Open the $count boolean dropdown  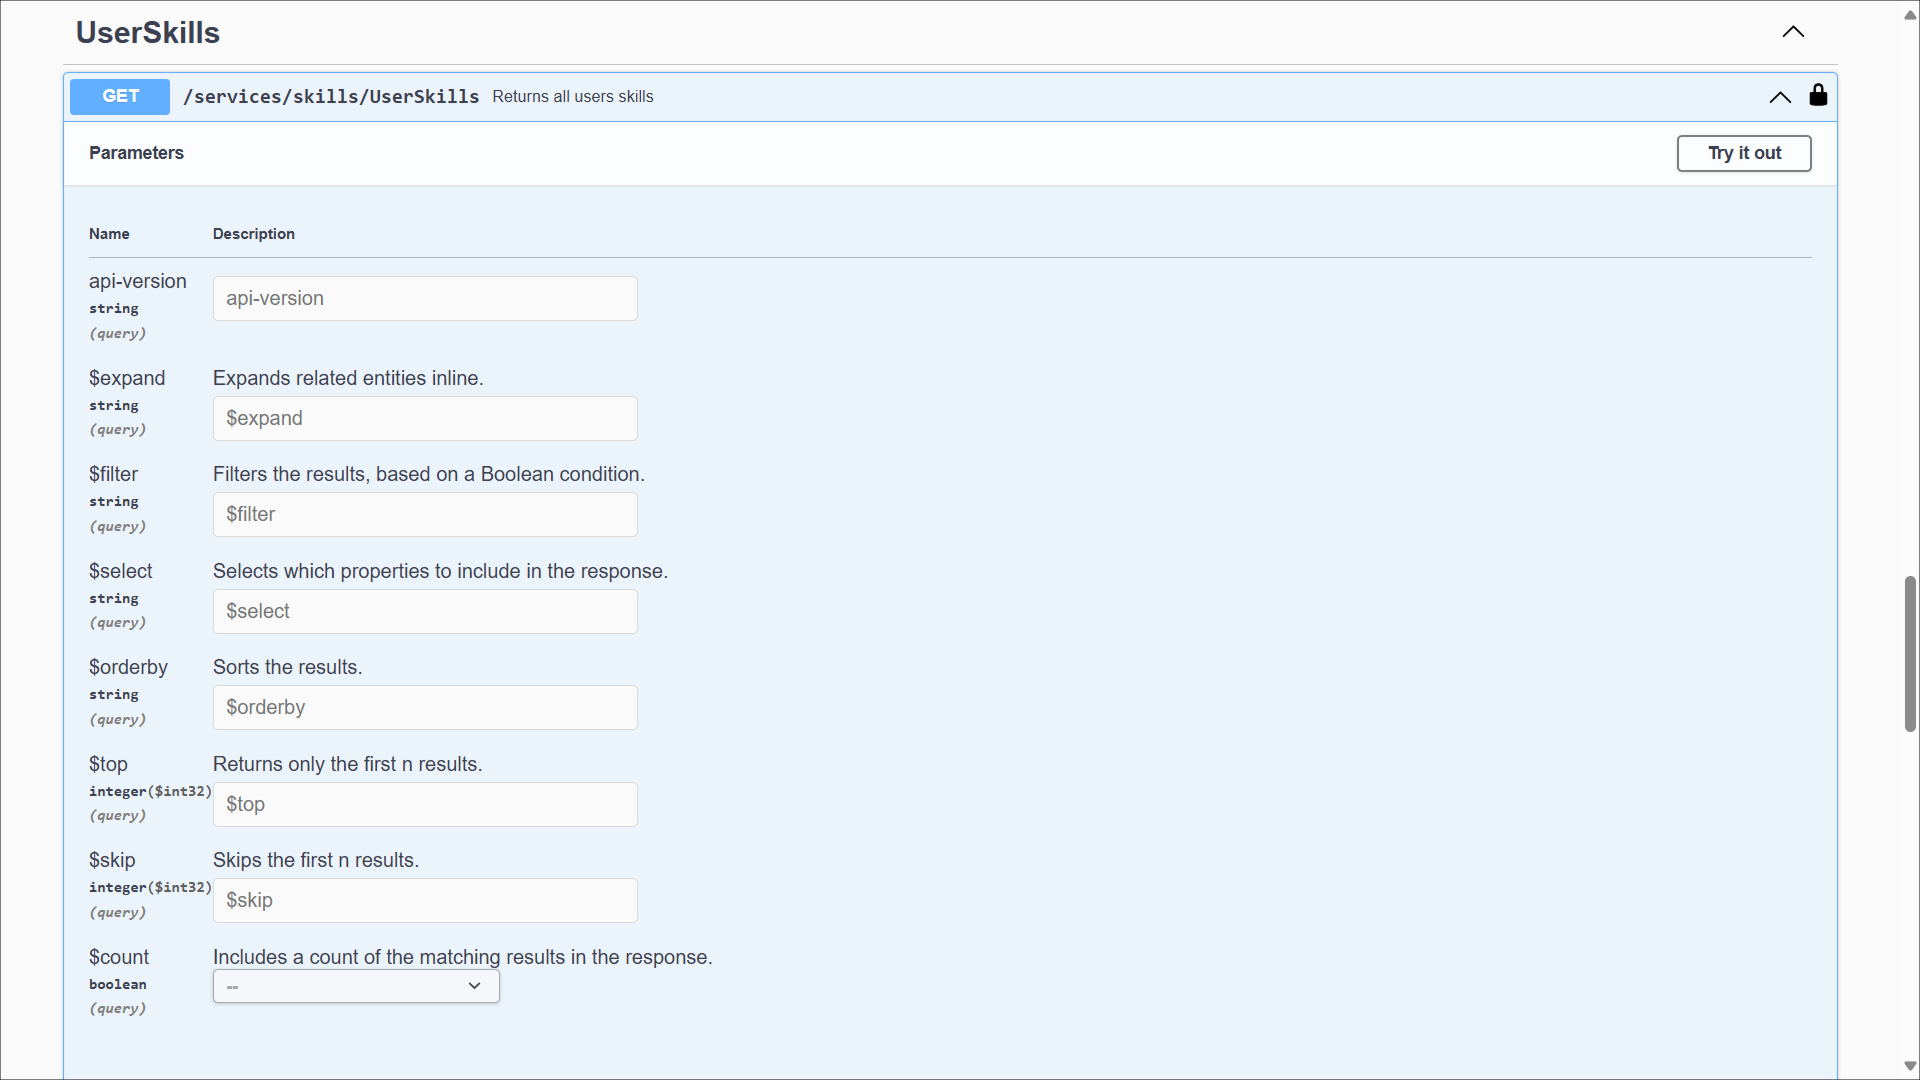[x=356, y=986]
